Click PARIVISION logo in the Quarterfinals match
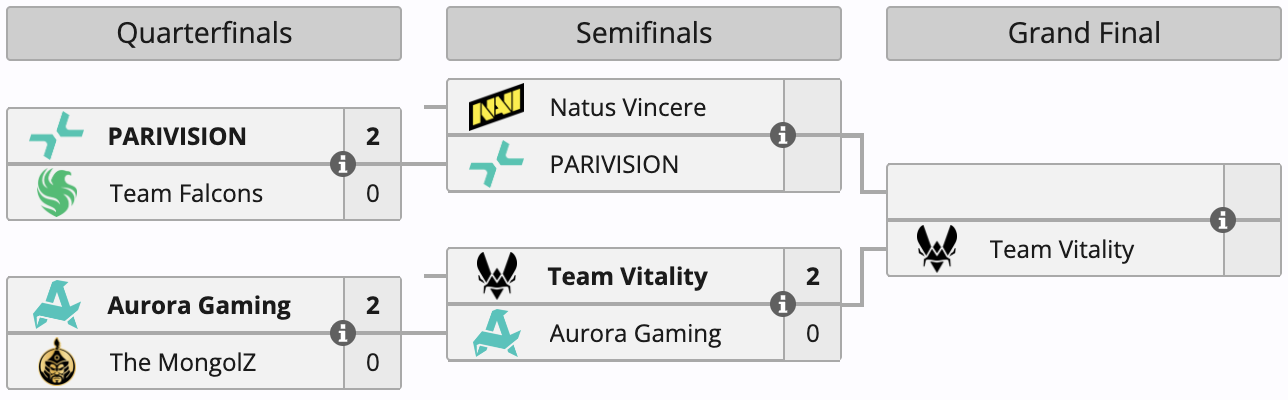Viewport: 1288px width, 400px height. coord(57,136)
